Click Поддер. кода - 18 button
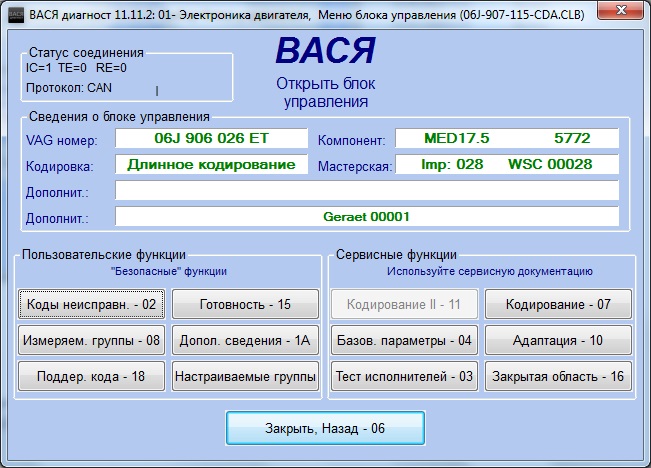Viewport: 651px width, 468px height. tap(90, 376)
